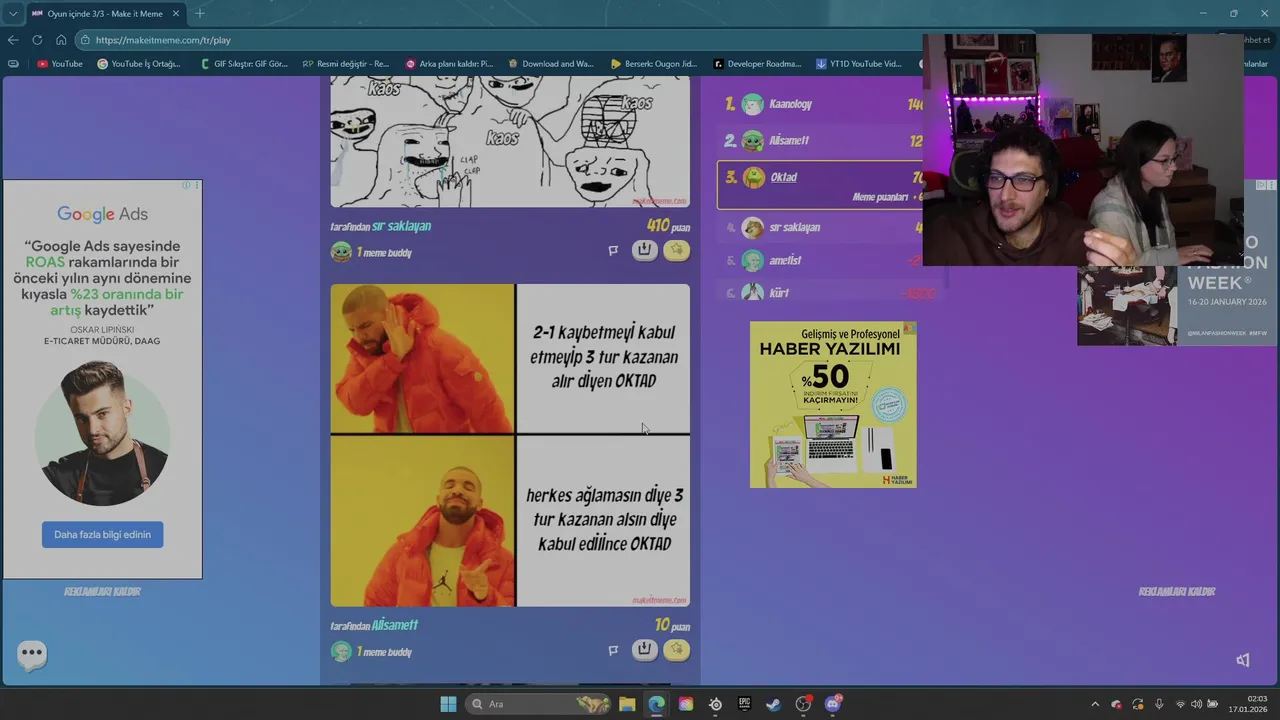Open the YouTube bookmark
This screenshot has height=720, width=1280.
tap(60, 64)
